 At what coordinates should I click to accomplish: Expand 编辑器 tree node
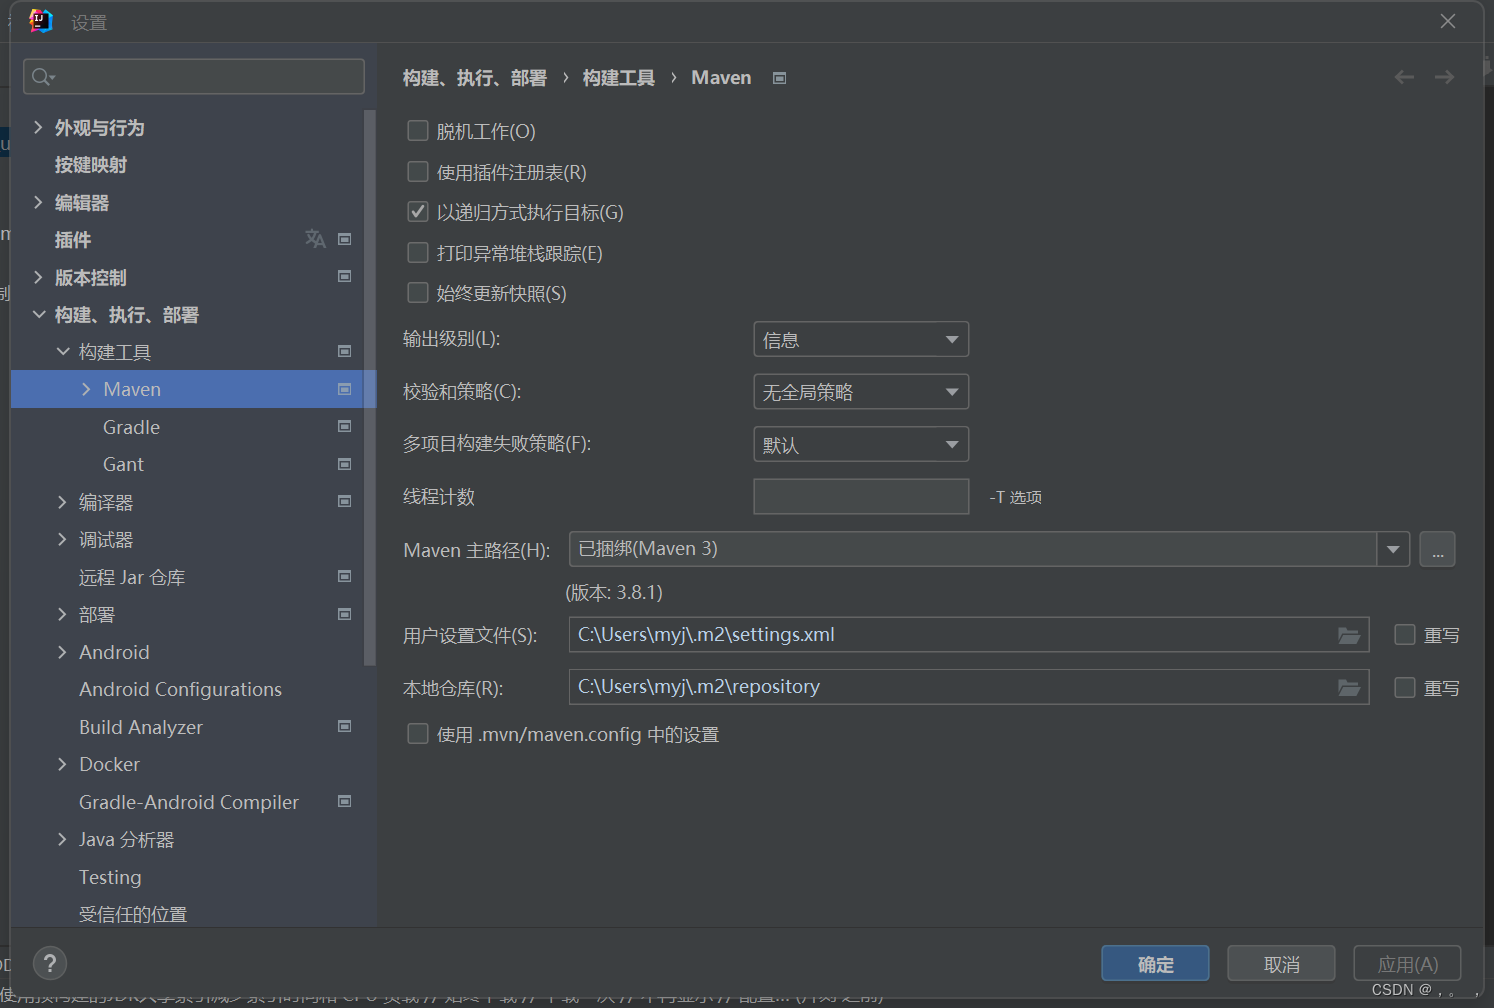click(x=38, y=202)
